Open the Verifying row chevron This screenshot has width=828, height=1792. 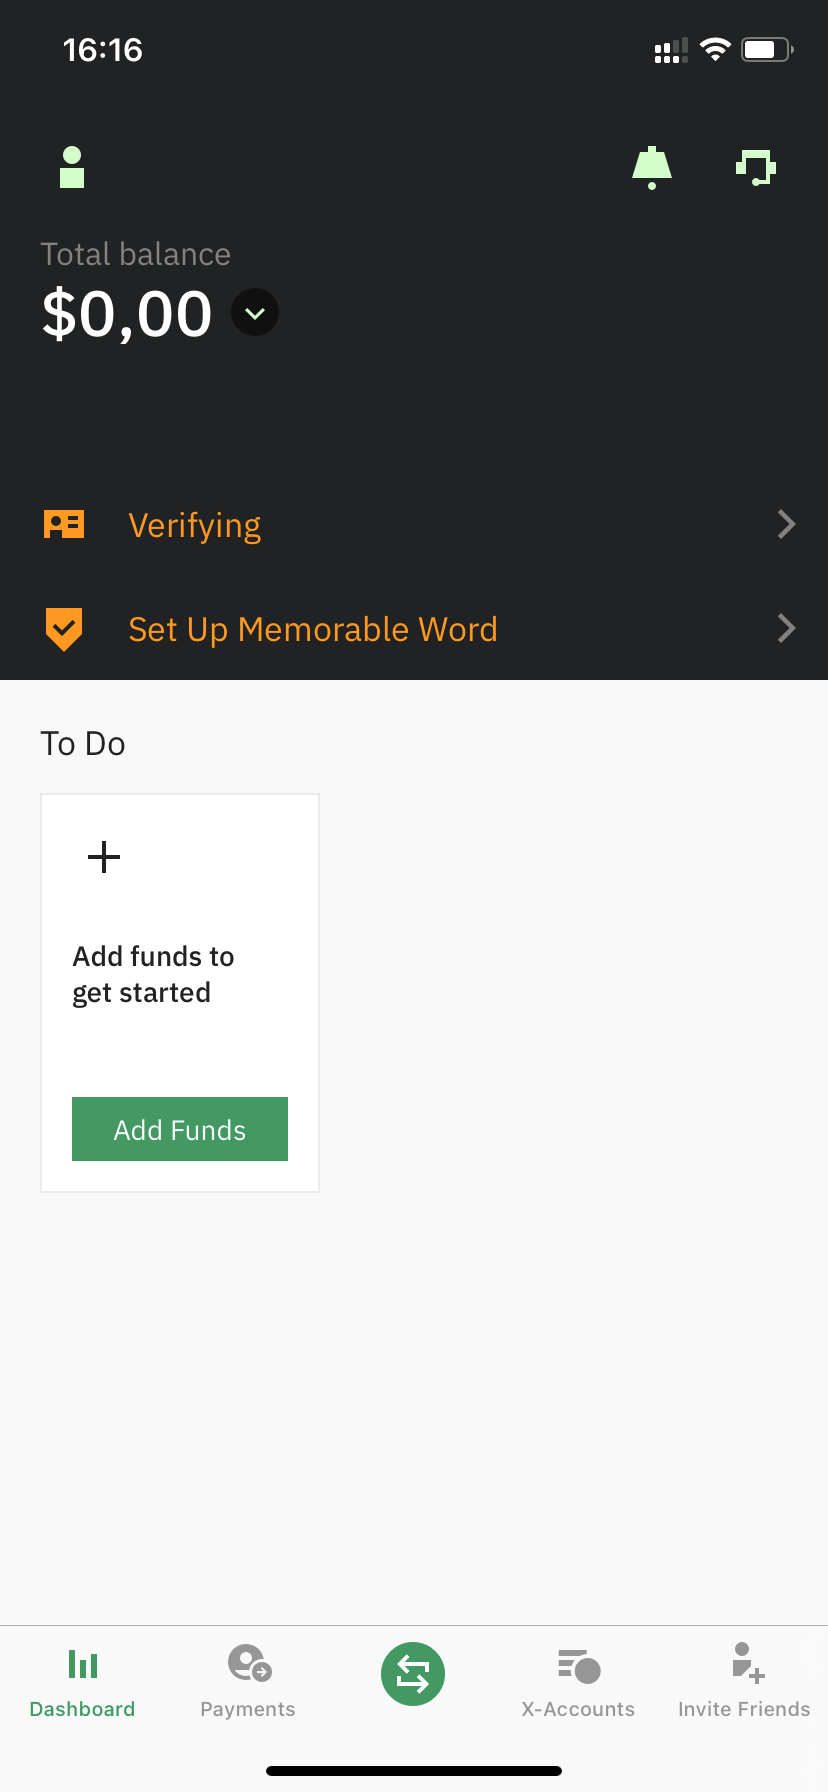pos(787,524)
